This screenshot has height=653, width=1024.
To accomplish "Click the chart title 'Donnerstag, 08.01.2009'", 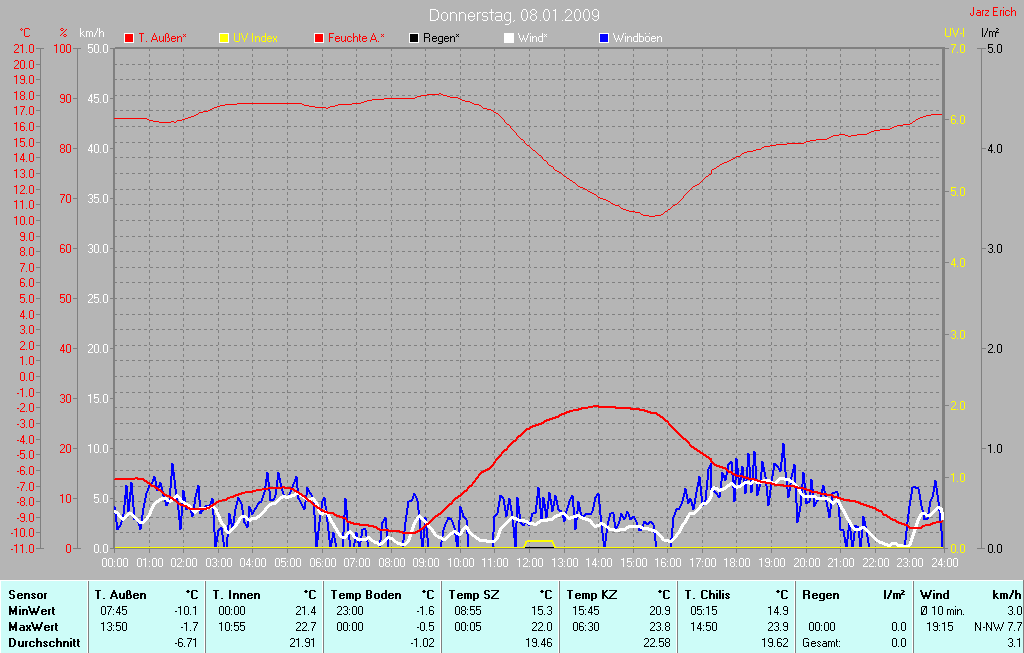I will click(514, 15).
